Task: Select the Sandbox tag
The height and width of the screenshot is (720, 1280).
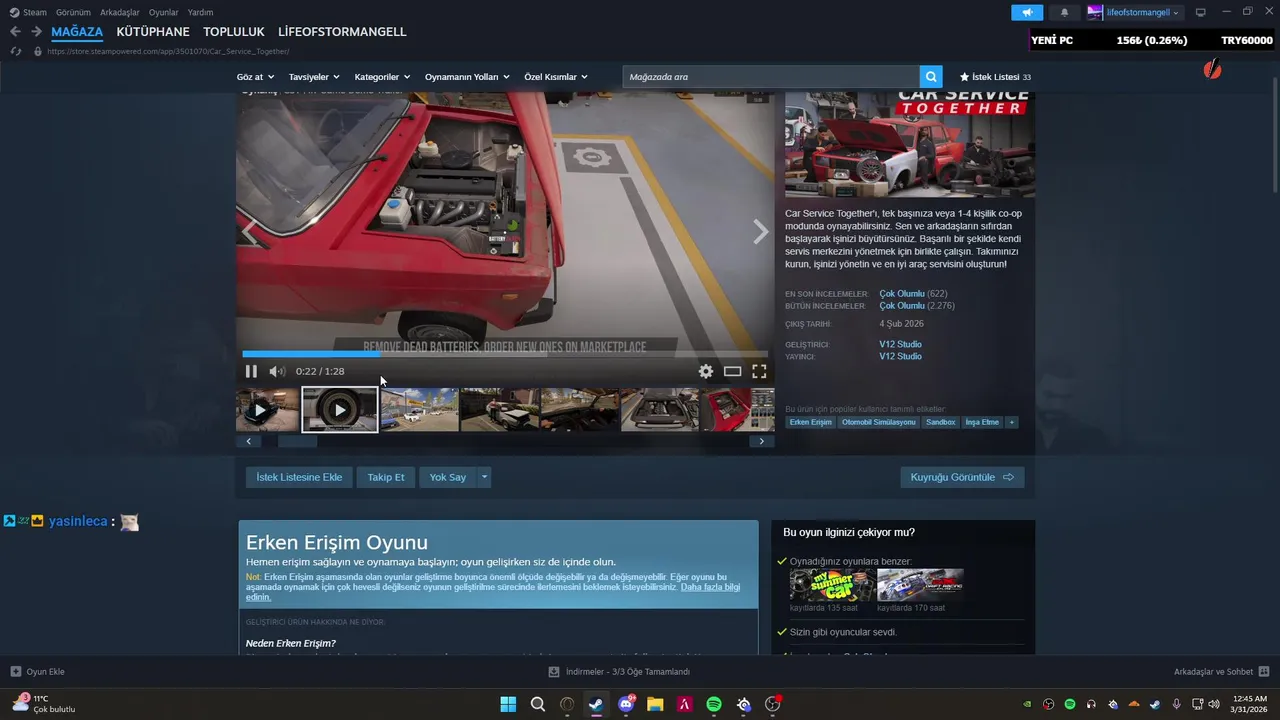Action: tap(940, 422)
